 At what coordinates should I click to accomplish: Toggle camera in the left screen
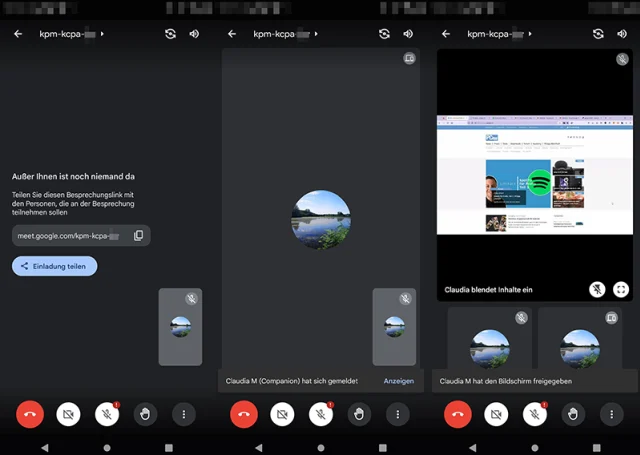coord(68,414)
